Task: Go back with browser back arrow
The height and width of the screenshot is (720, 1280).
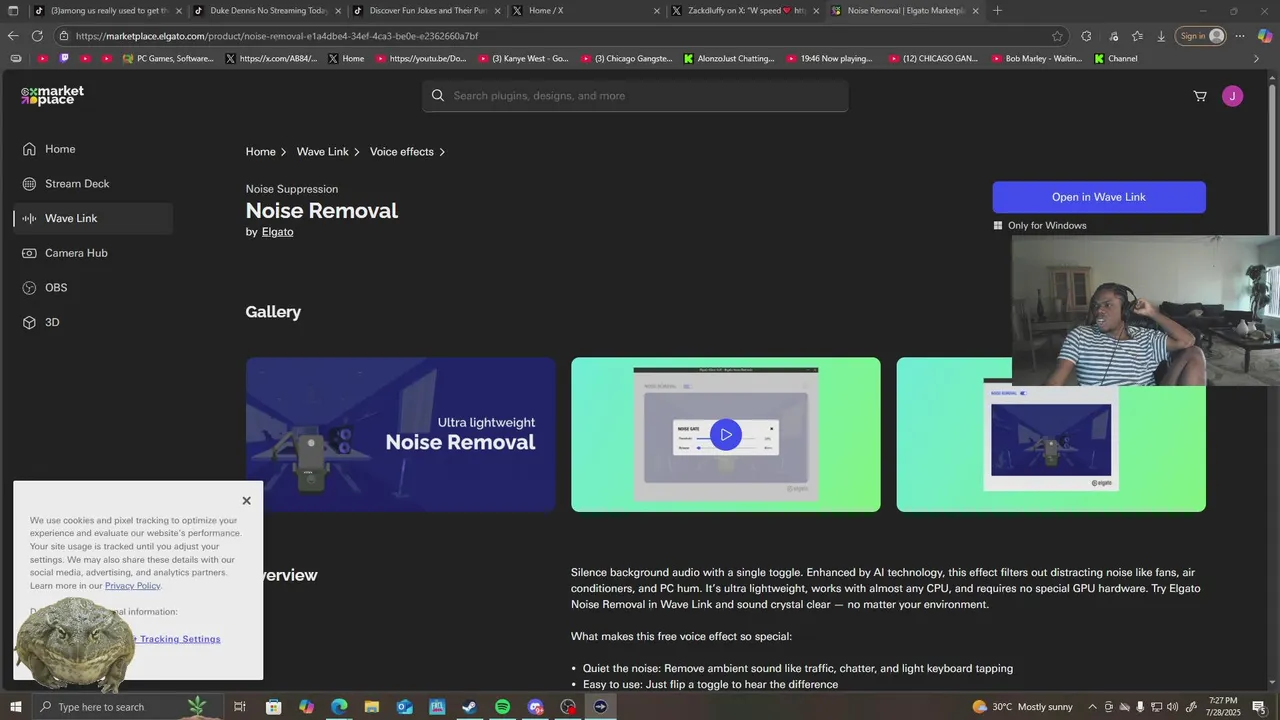Action: tap(13, 36)
